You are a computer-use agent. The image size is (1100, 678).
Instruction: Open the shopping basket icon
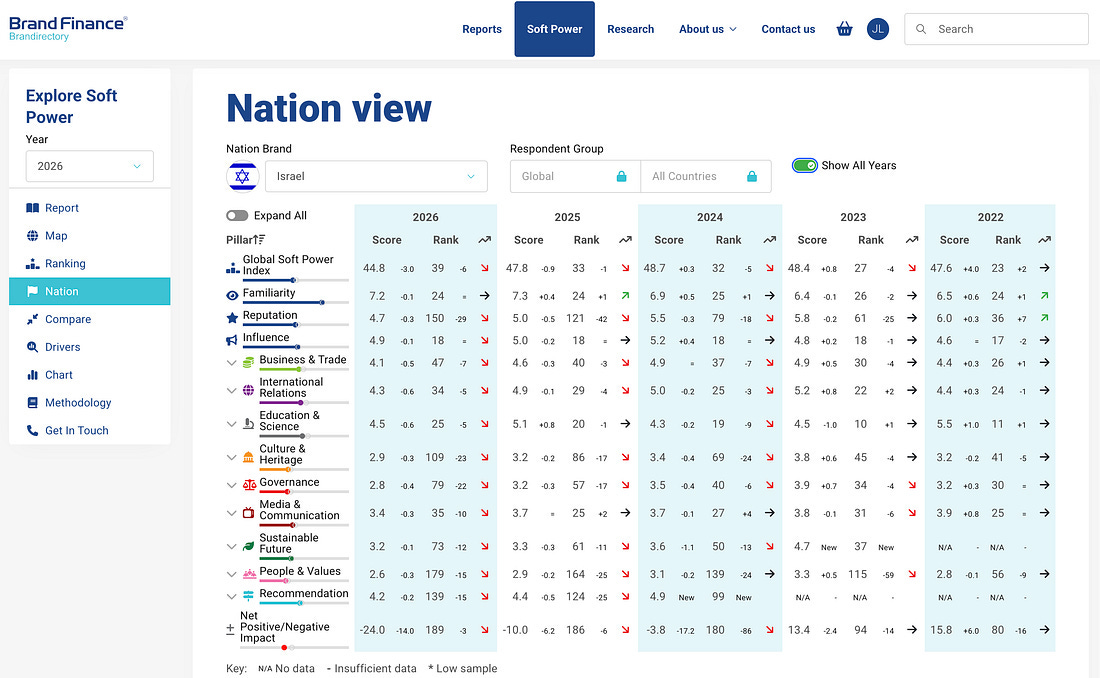click(845, 29)
